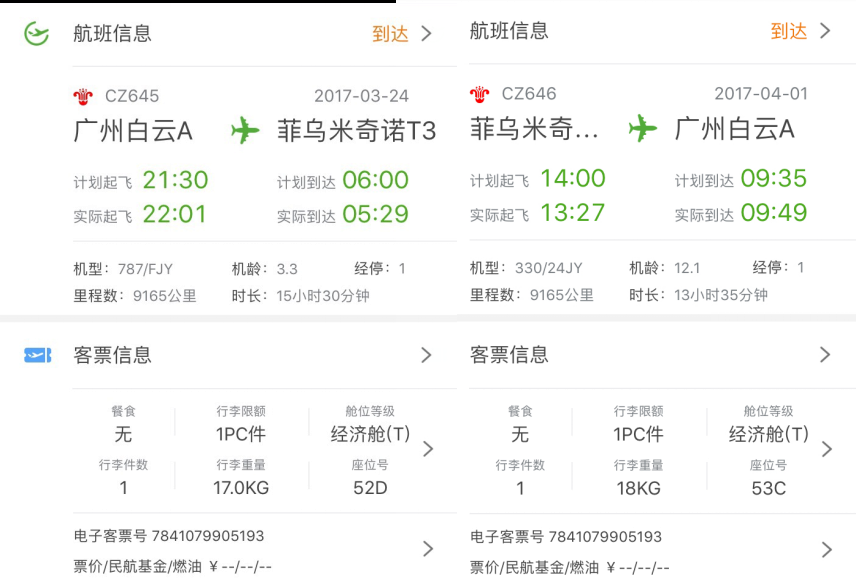Expand fare chevron on right 票价 row
Screen dimensions: 856x586
pos(826,549)
